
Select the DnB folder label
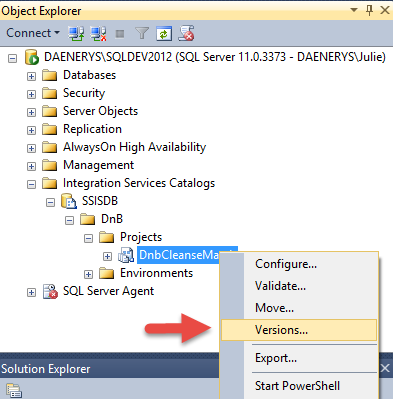click(112, 219)
